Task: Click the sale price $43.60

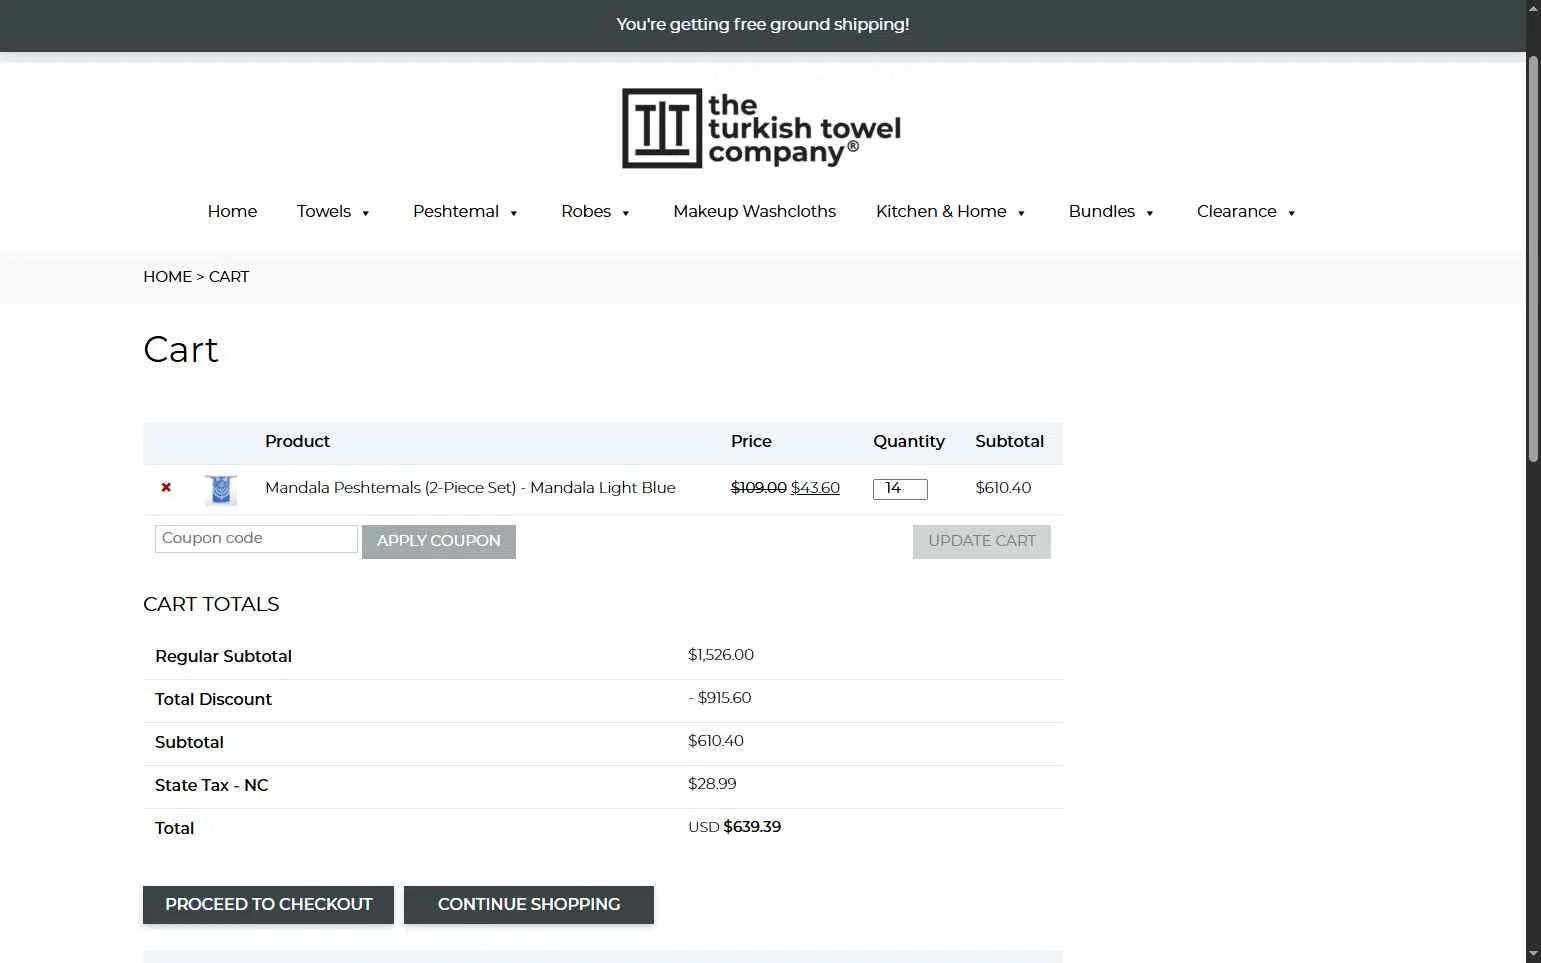Action: tap(815, 488)
